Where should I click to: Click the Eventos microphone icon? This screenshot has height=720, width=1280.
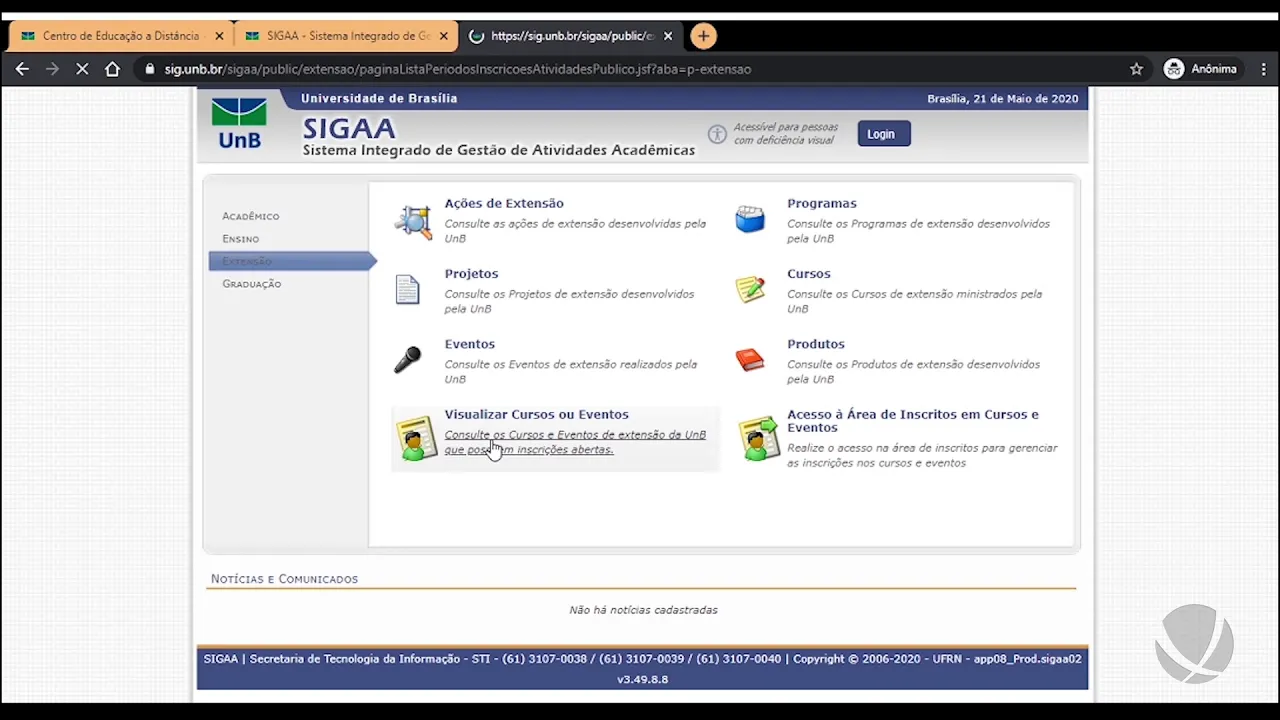(x=407, y=360)
